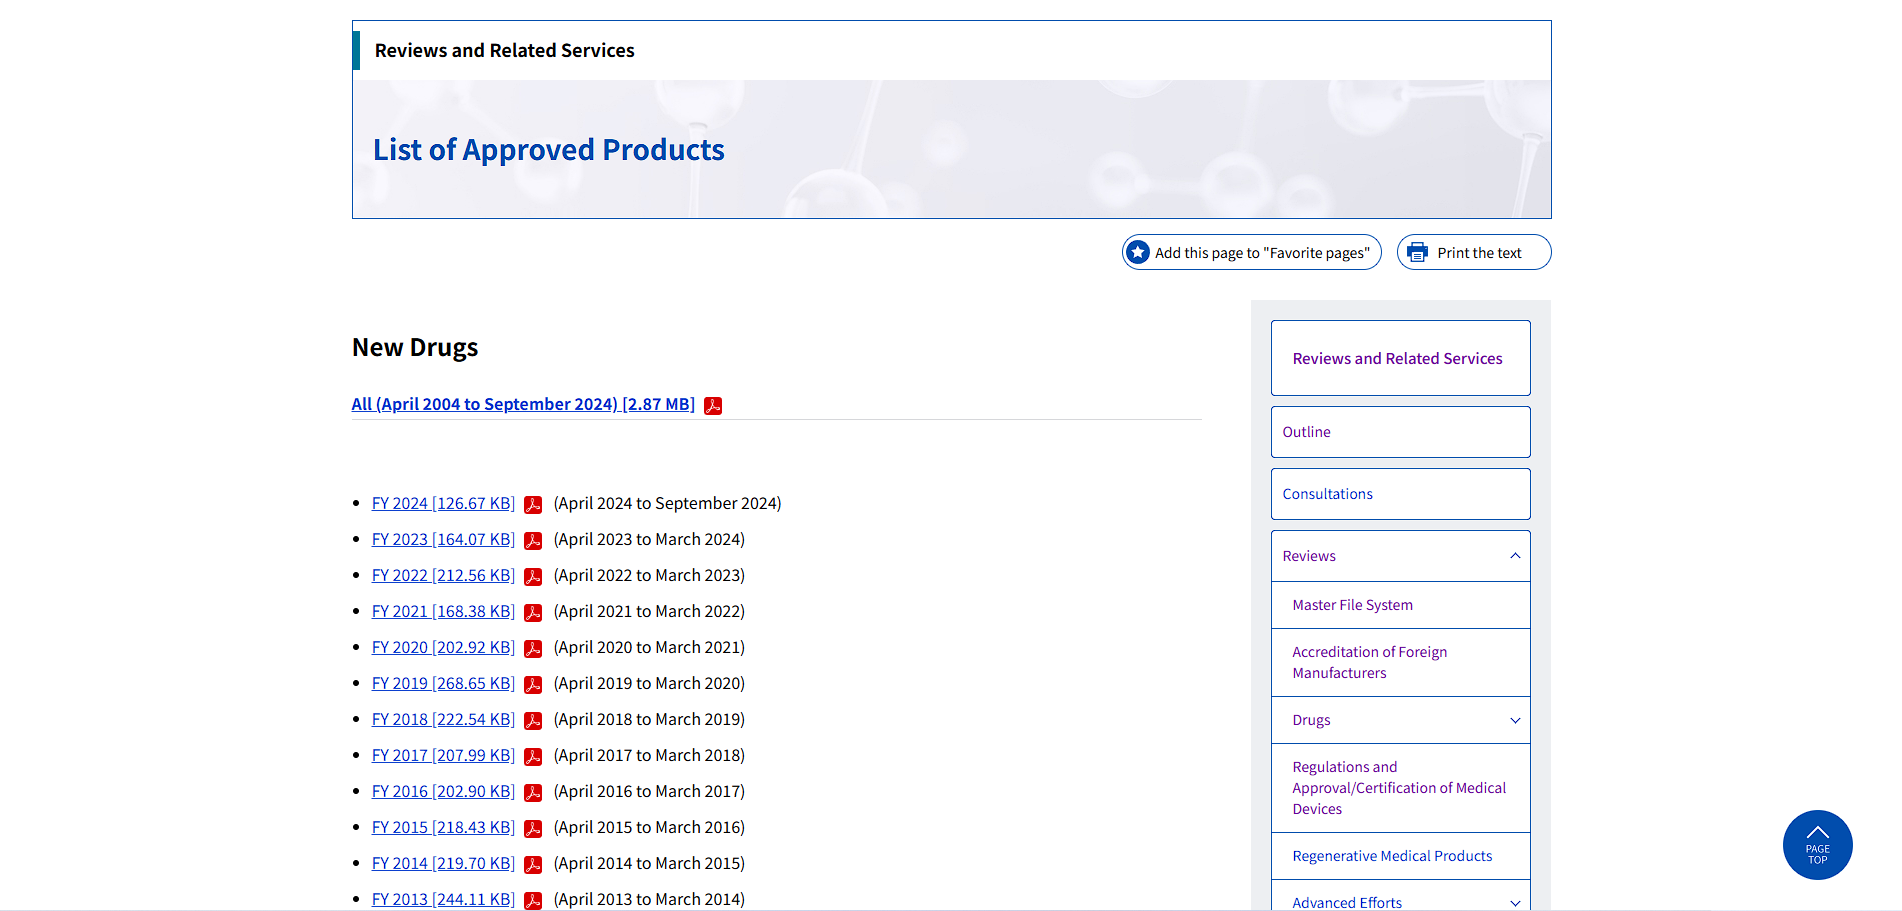Click the PDF icon next to All (April 2004 to September 2024)

tap(713, 405)
